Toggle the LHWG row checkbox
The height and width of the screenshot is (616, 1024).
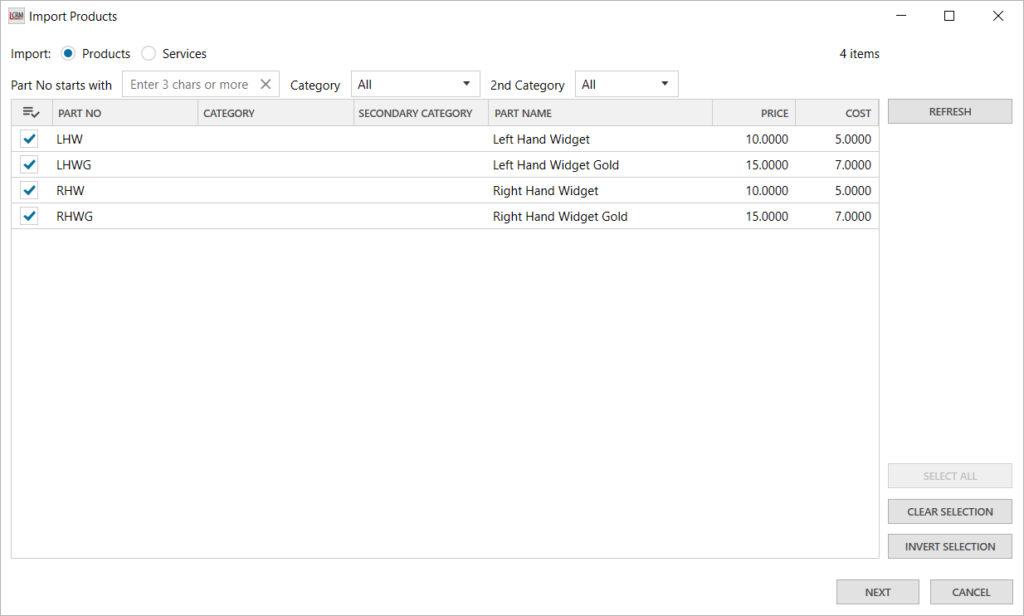tap(30, 165)
